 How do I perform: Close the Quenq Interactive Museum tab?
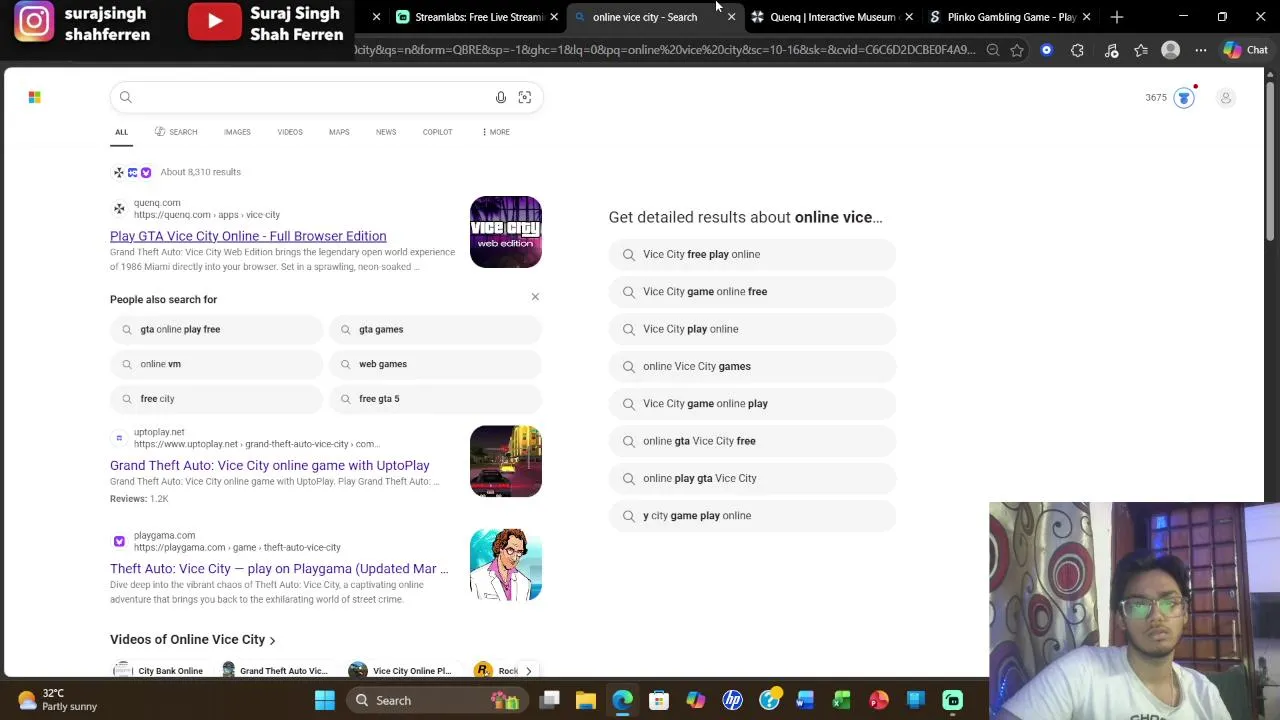[909, 17]
